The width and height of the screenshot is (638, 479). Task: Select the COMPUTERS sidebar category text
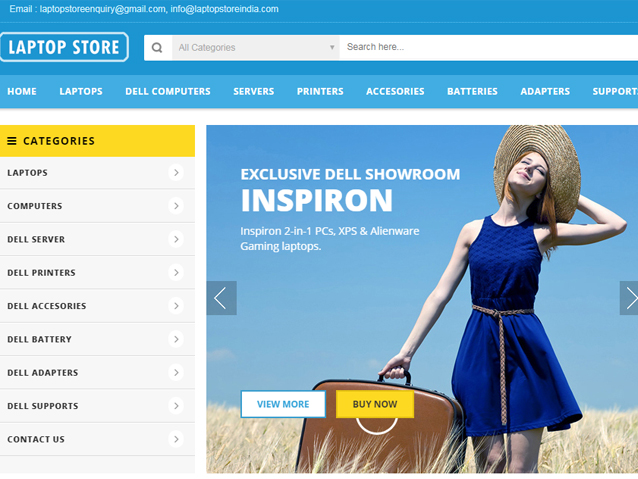(x=35, y=206)
